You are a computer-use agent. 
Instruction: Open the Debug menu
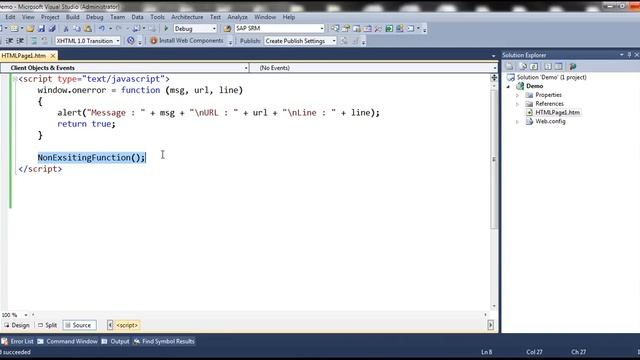(94, 17)
